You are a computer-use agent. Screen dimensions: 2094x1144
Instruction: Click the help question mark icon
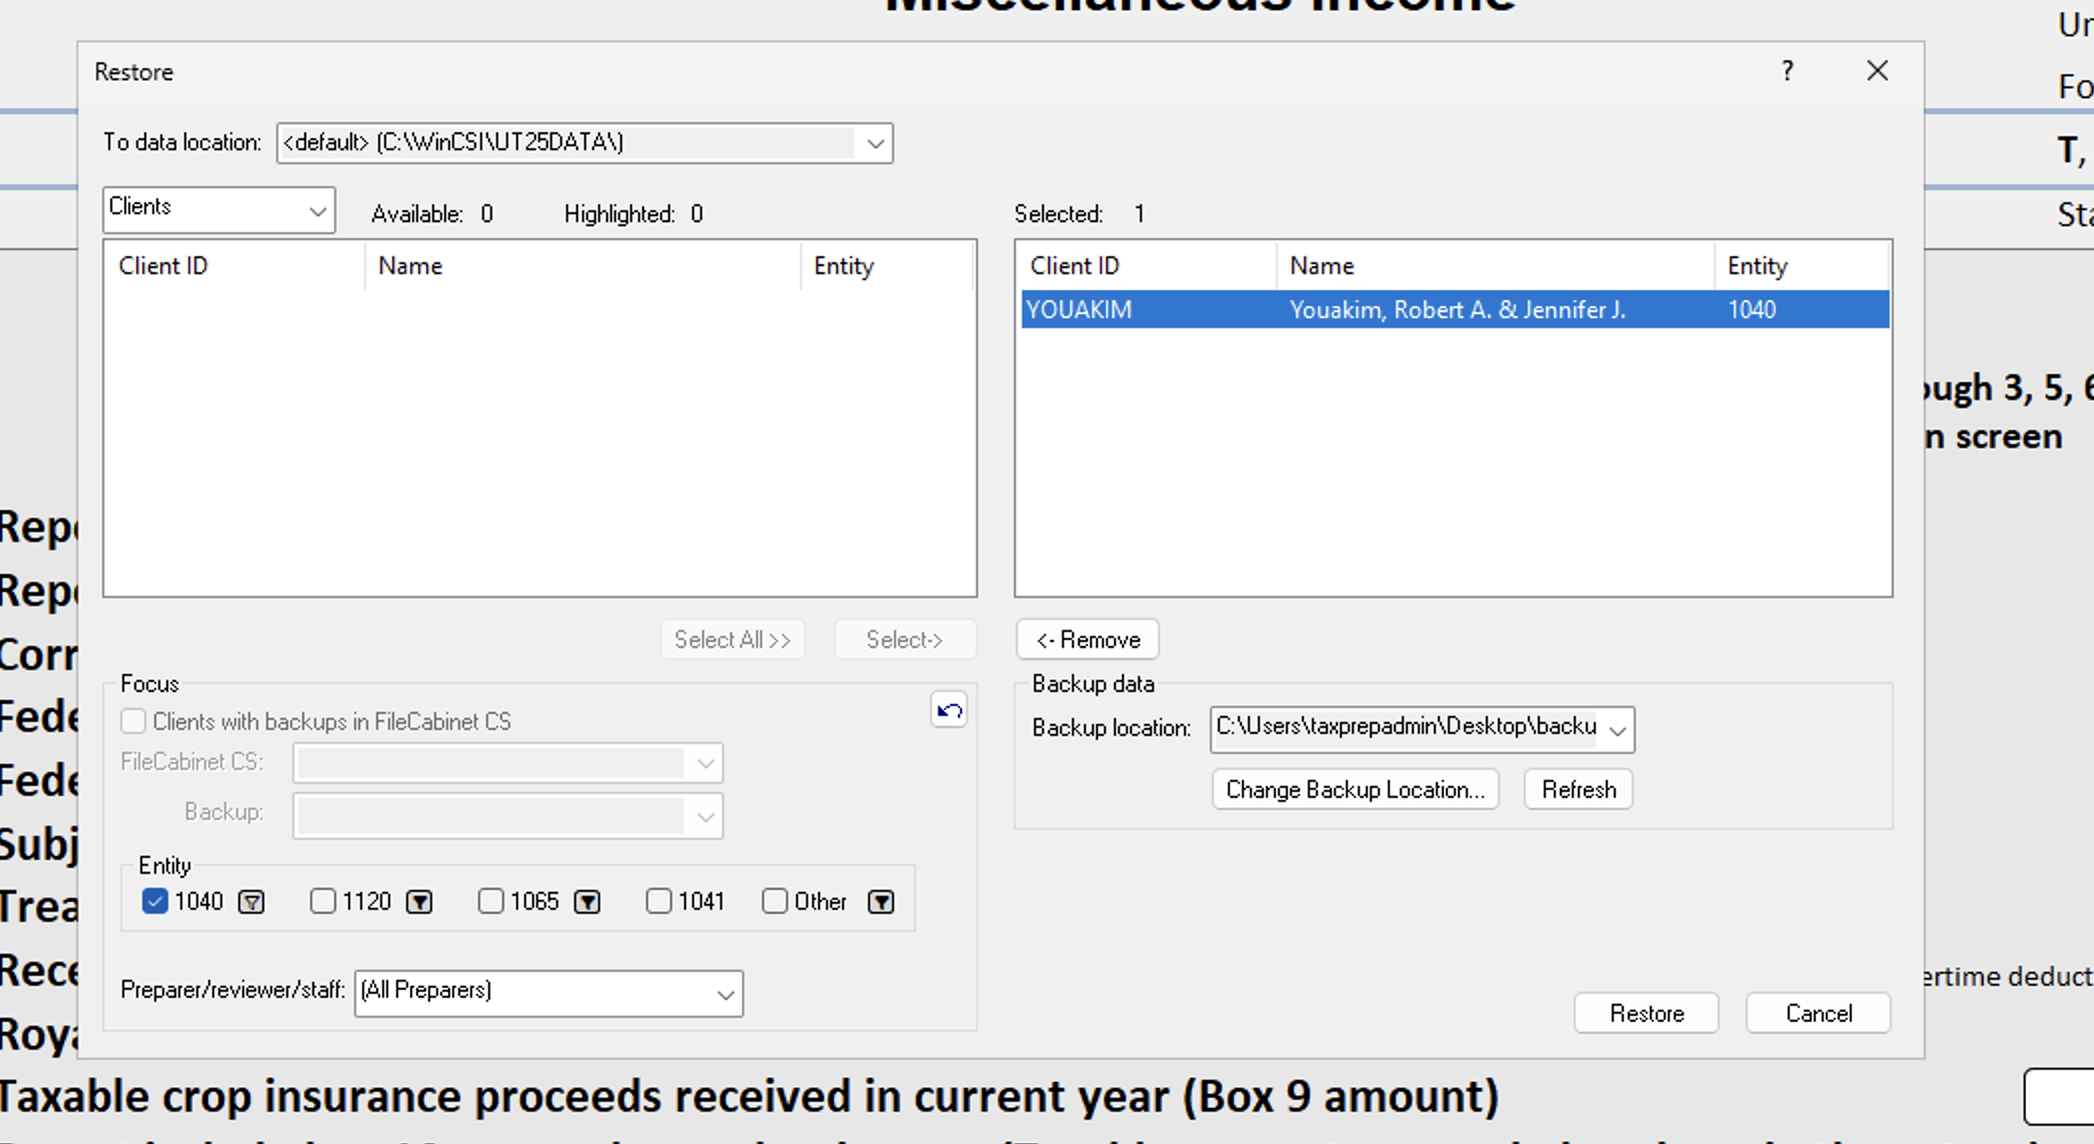point(1787,71)
